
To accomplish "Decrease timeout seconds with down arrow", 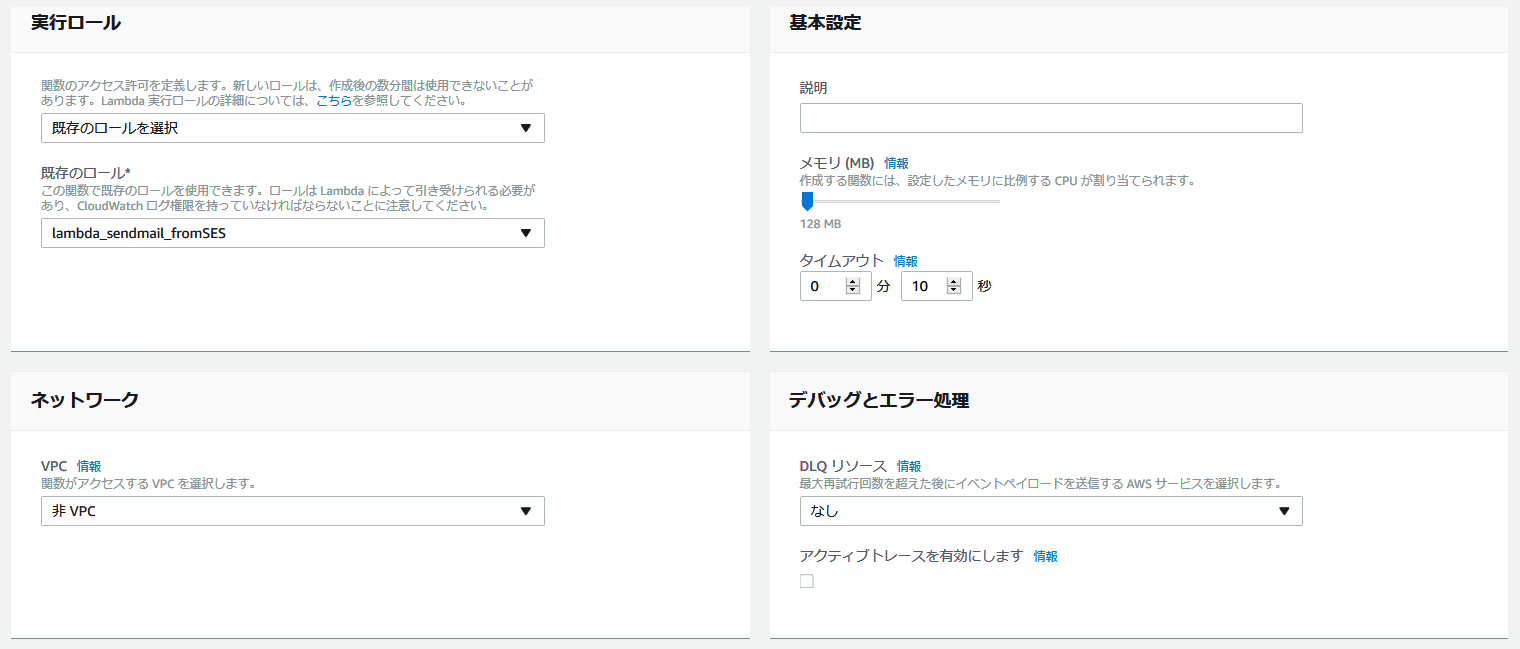I will point(954,291).
